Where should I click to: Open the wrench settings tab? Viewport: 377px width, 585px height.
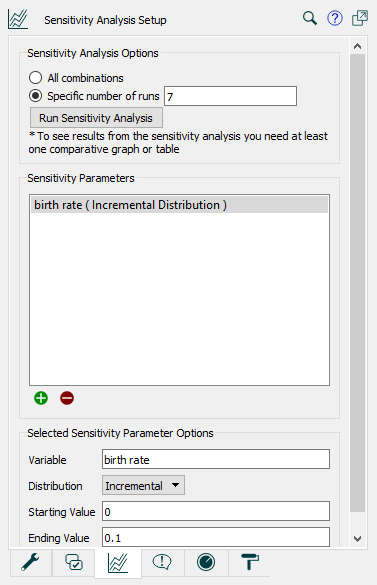30,562
